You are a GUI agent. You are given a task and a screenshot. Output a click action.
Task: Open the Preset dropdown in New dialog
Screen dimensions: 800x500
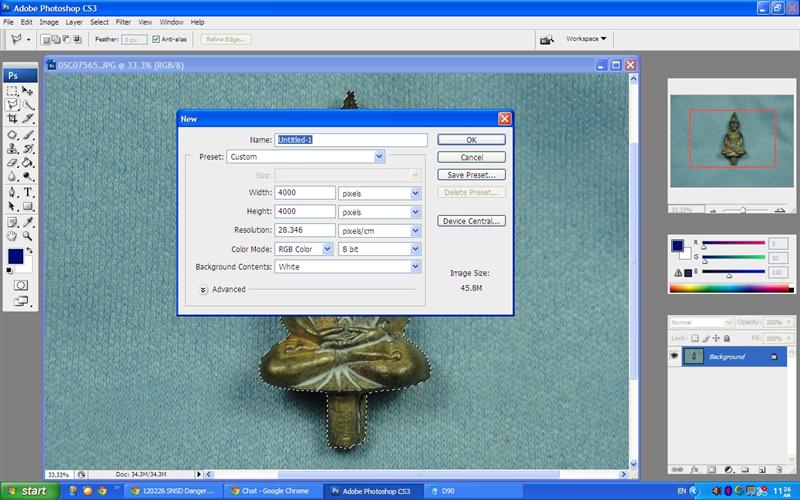(379, 157)
